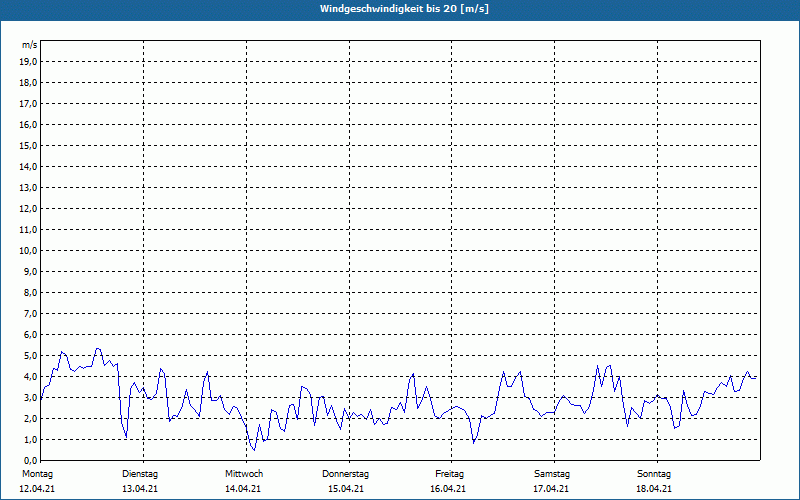Viewport: 800px width, 500px height.
Task: Click the '6,0' y-axis label
Action: point(30,334)
